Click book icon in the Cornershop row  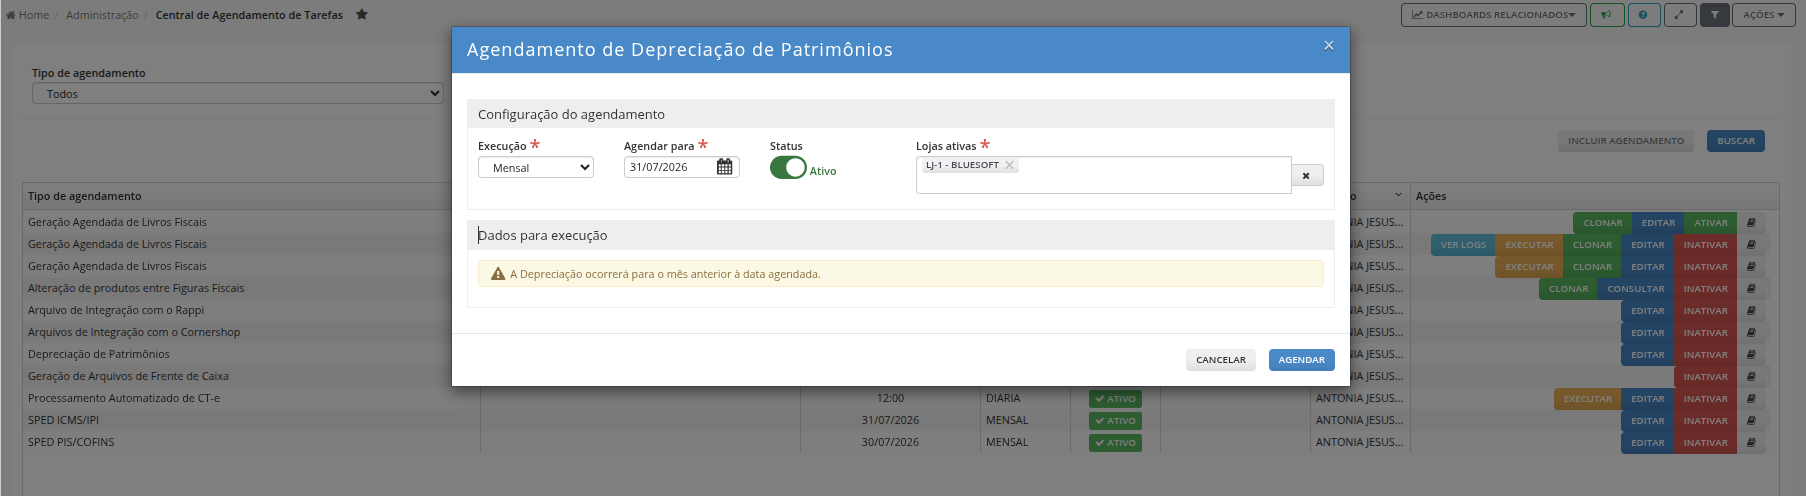[x=1751, y=333]
